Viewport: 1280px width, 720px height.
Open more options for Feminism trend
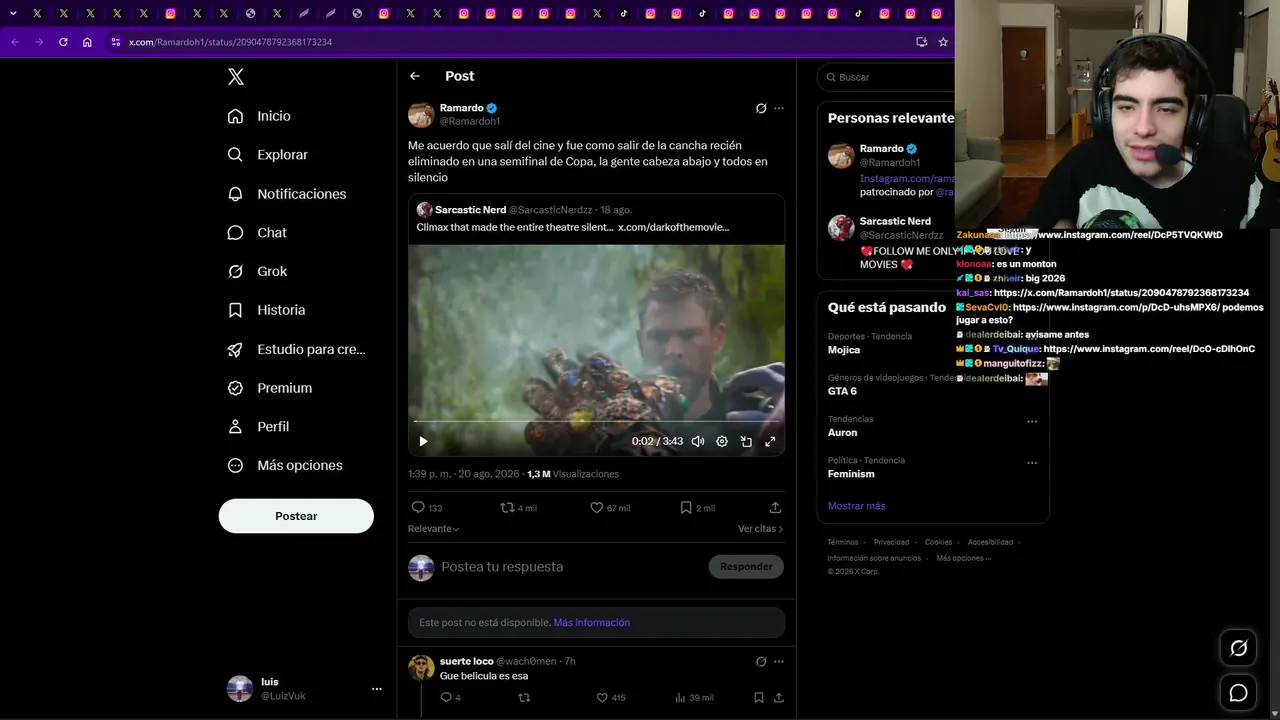pyautogui.click(x=1032, y=463)
